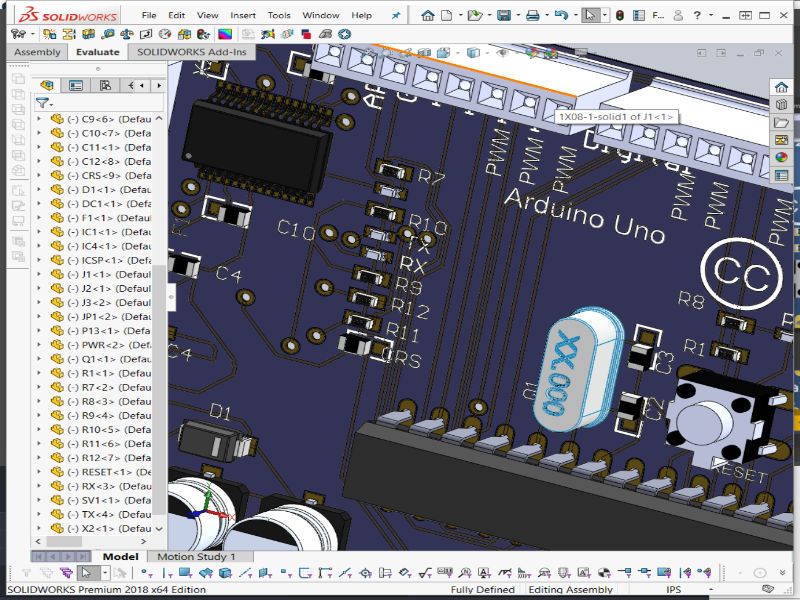Open the SOLIDWORKS Add-Ins tab

tap(192, 52)
